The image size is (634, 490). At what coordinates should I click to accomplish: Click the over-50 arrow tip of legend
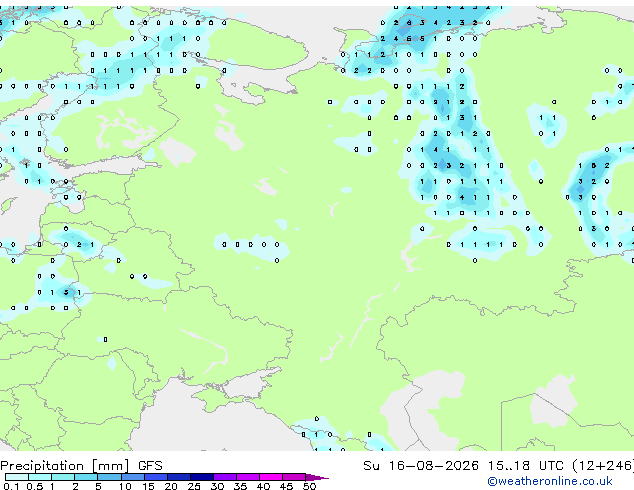317,478
